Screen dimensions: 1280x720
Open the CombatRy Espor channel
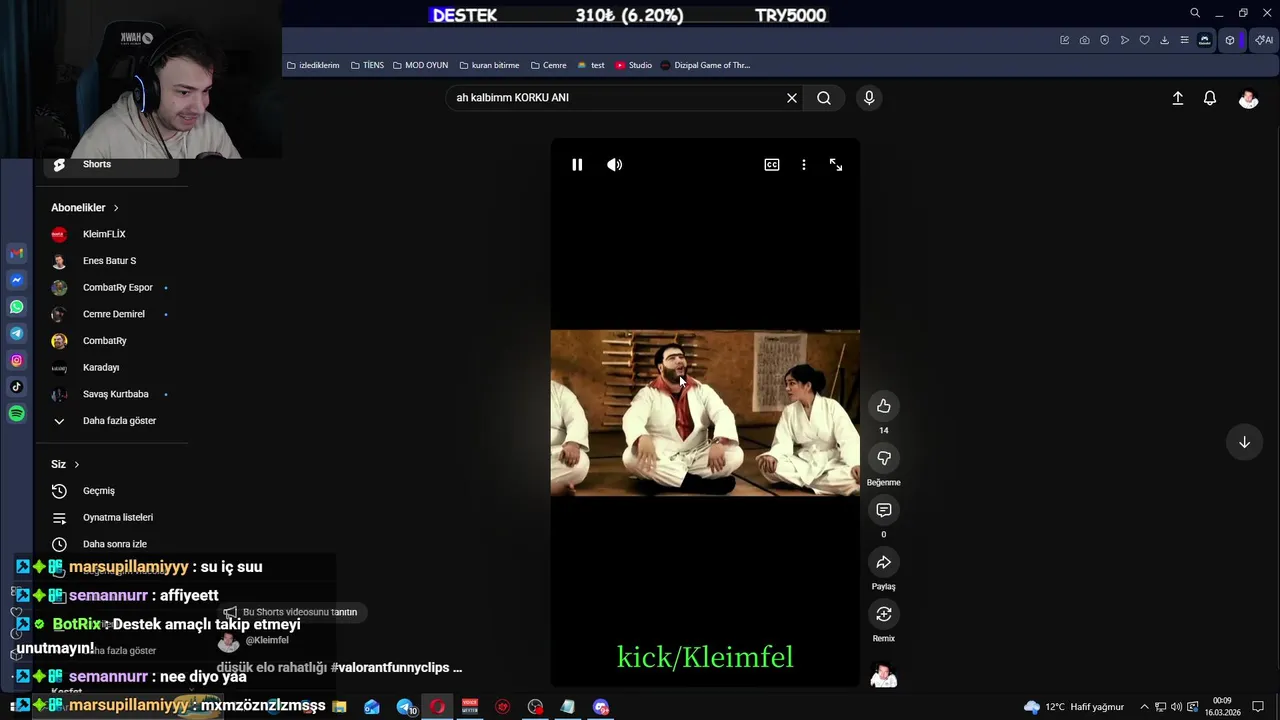tap(118, 288)
